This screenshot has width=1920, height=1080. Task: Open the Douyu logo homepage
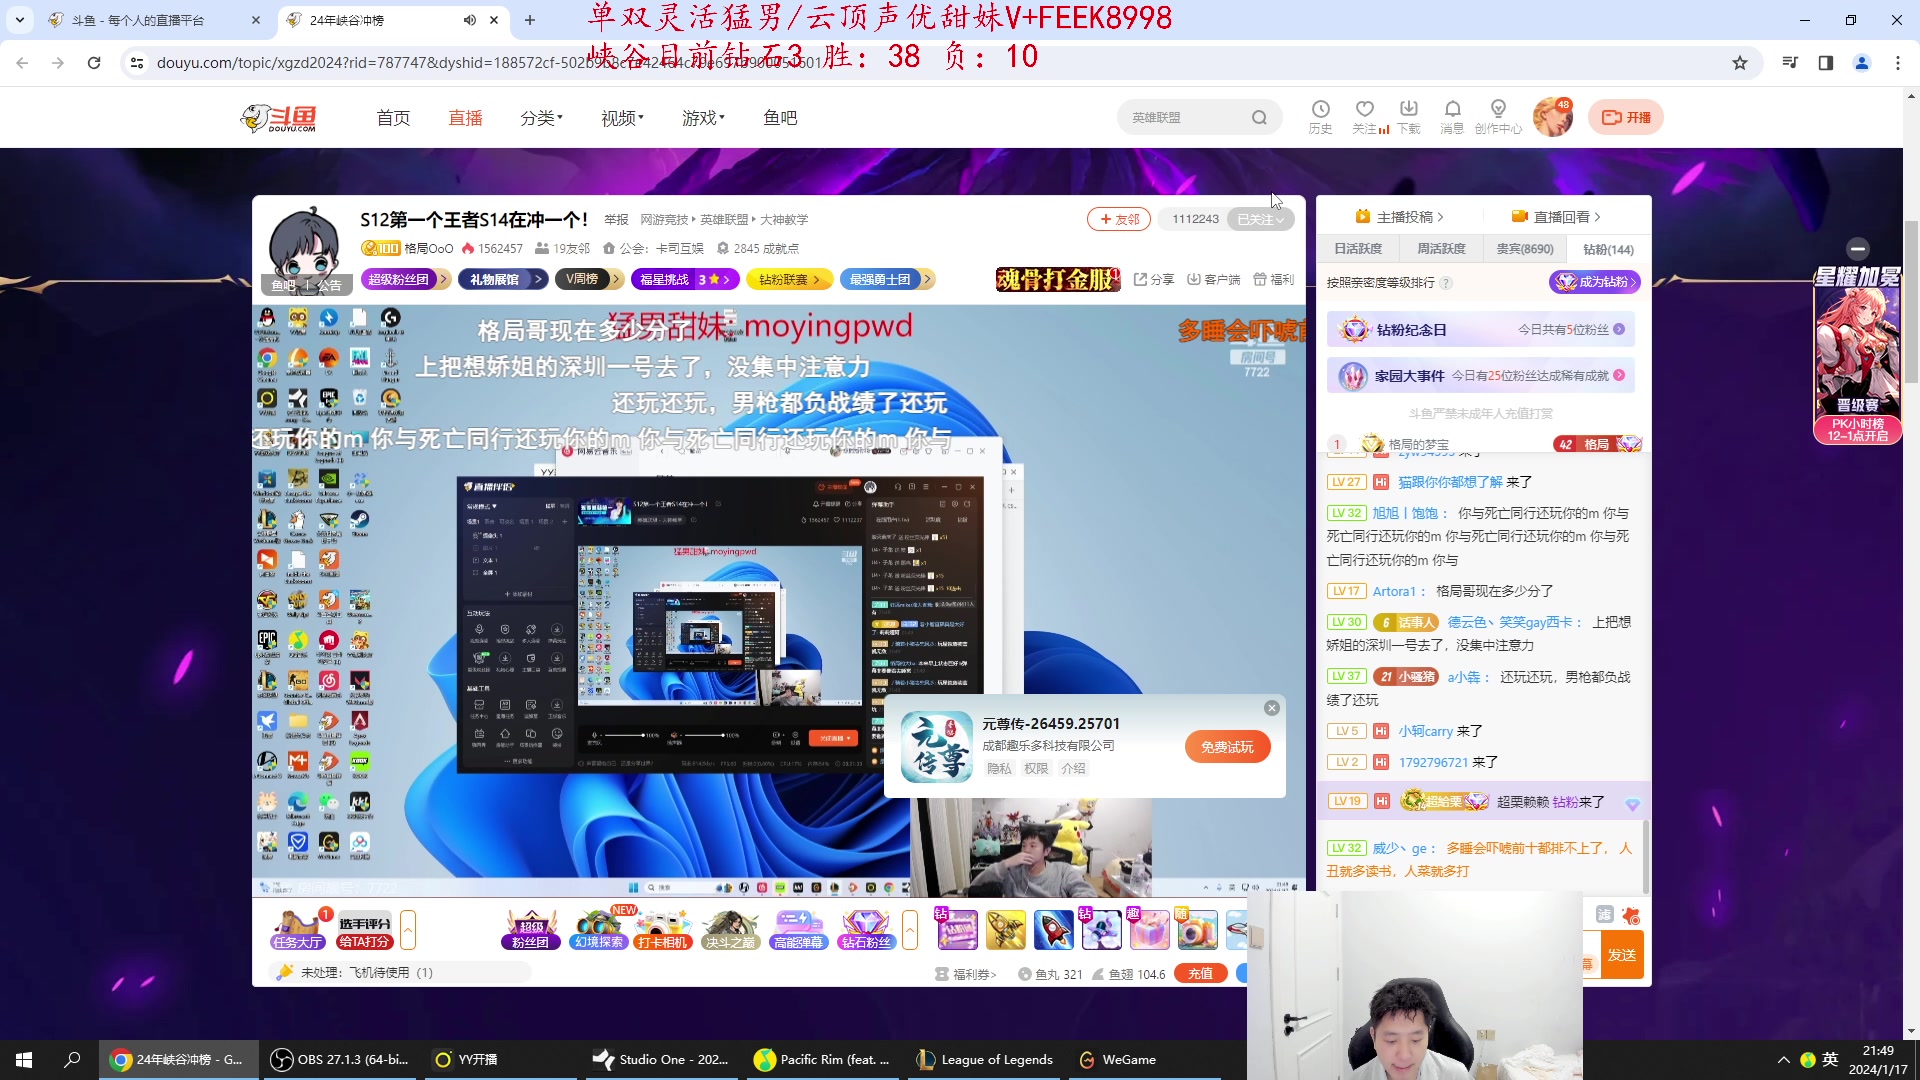click(x=279, y=118)
